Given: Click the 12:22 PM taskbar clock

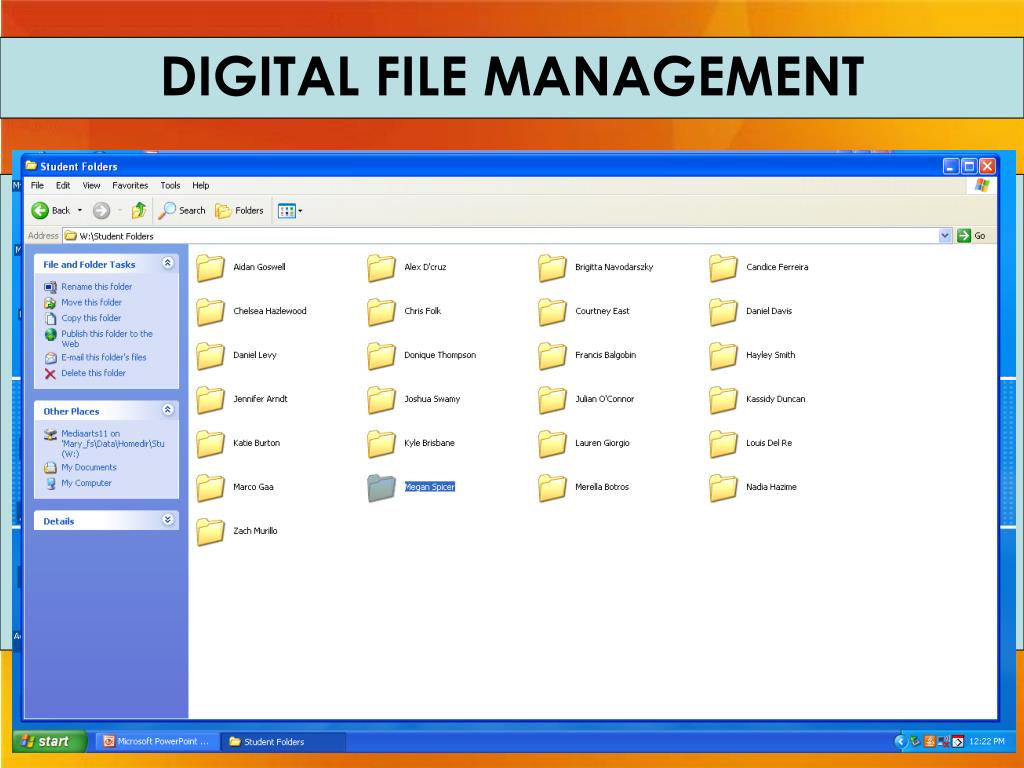Looking at the screenshot, I should (986, 741).
